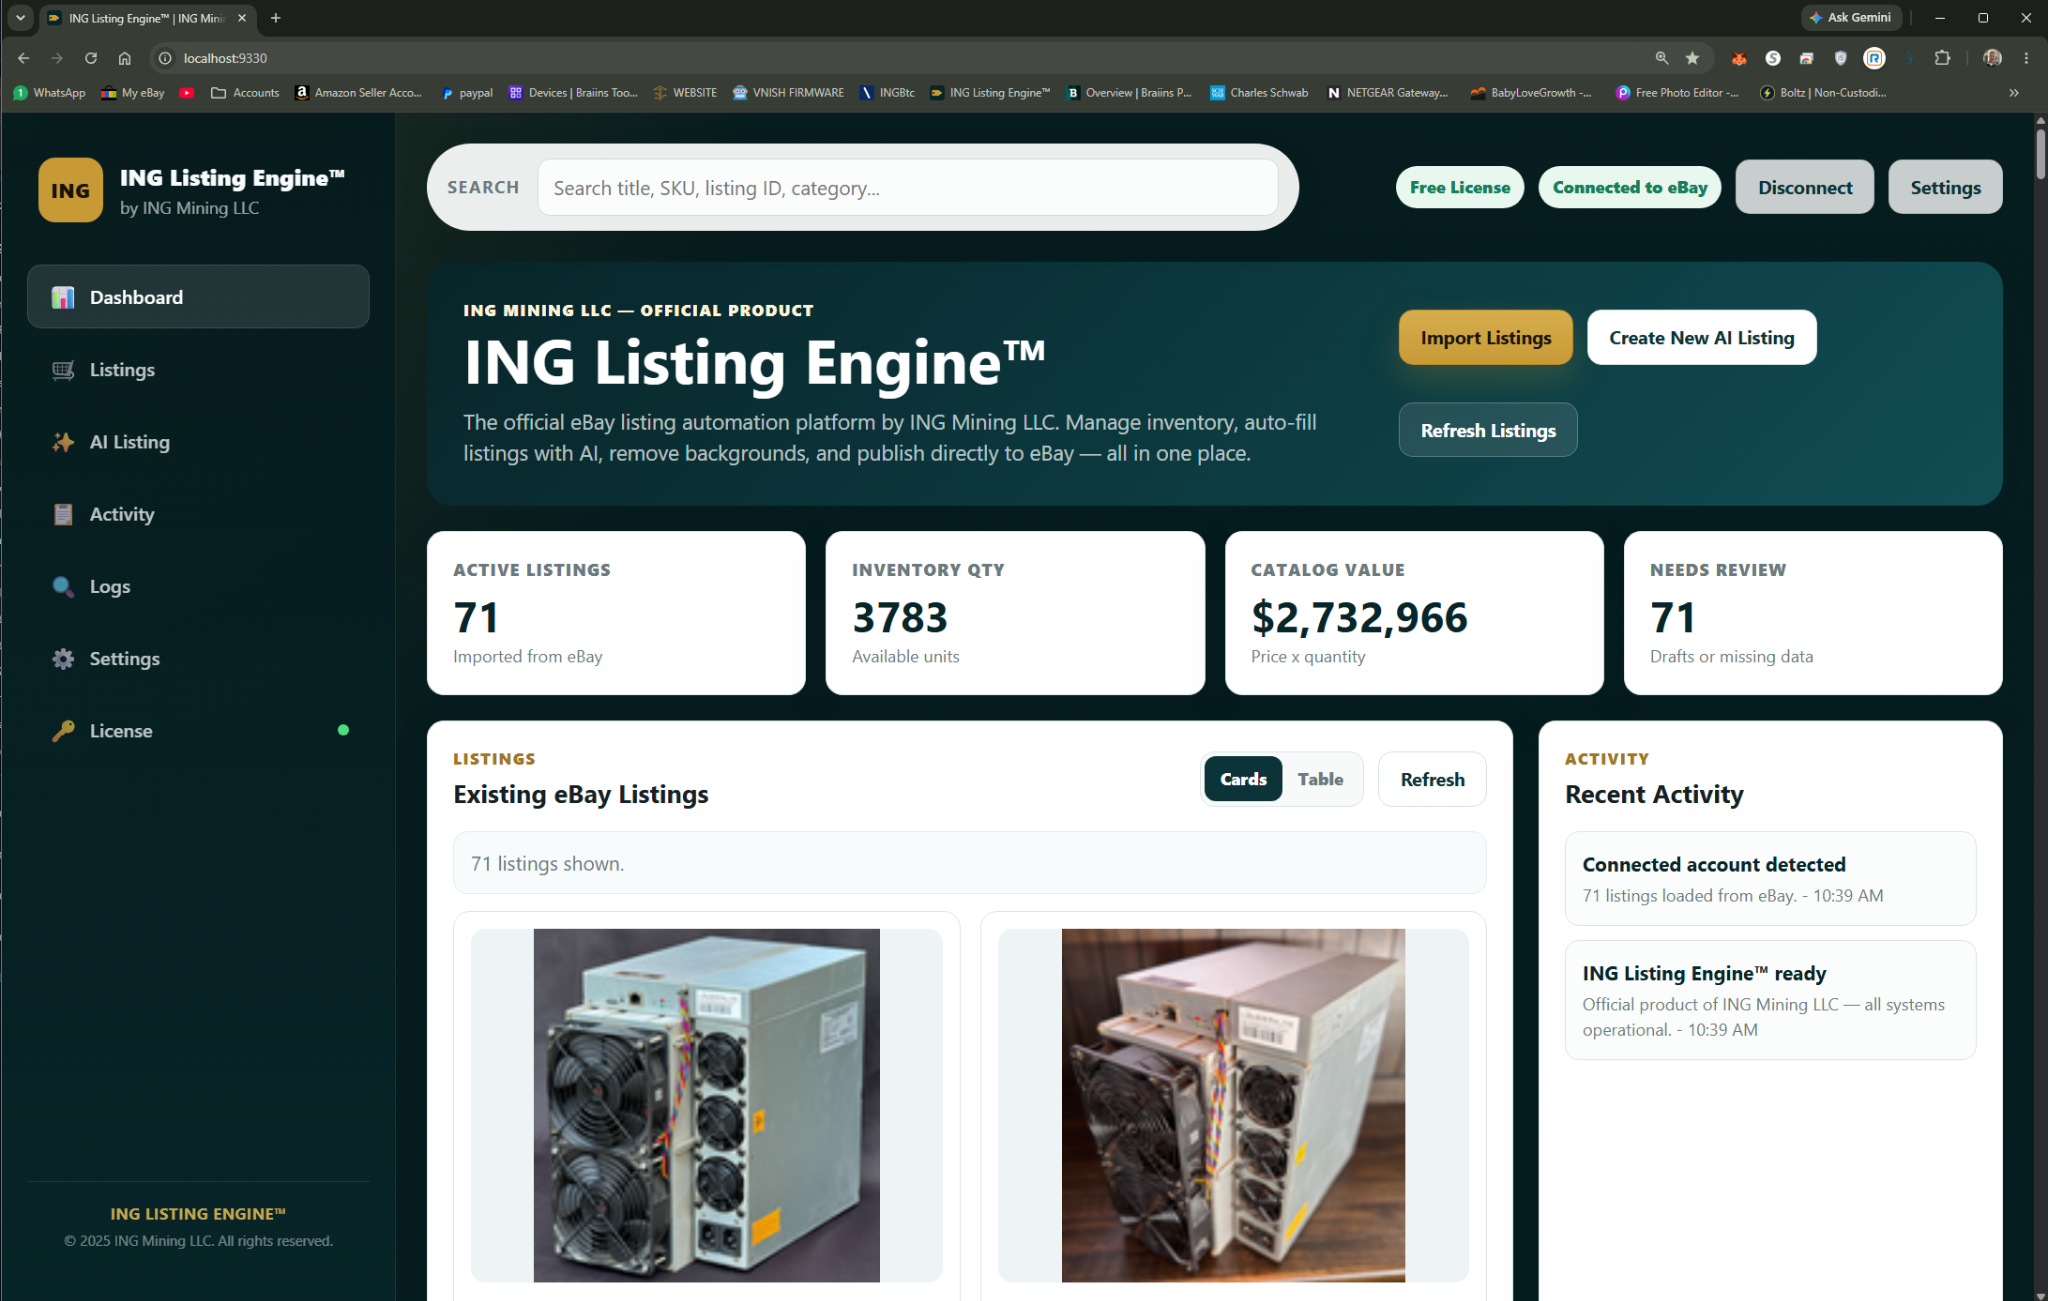Click the Connected to eBay badge

tap(1630, 187)
